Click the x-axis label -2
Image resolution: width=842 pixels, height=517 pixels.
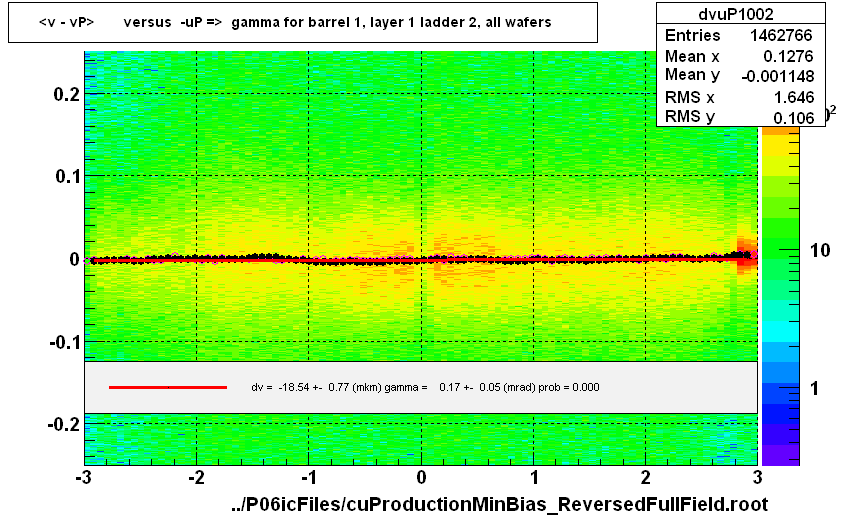[196, 477]
